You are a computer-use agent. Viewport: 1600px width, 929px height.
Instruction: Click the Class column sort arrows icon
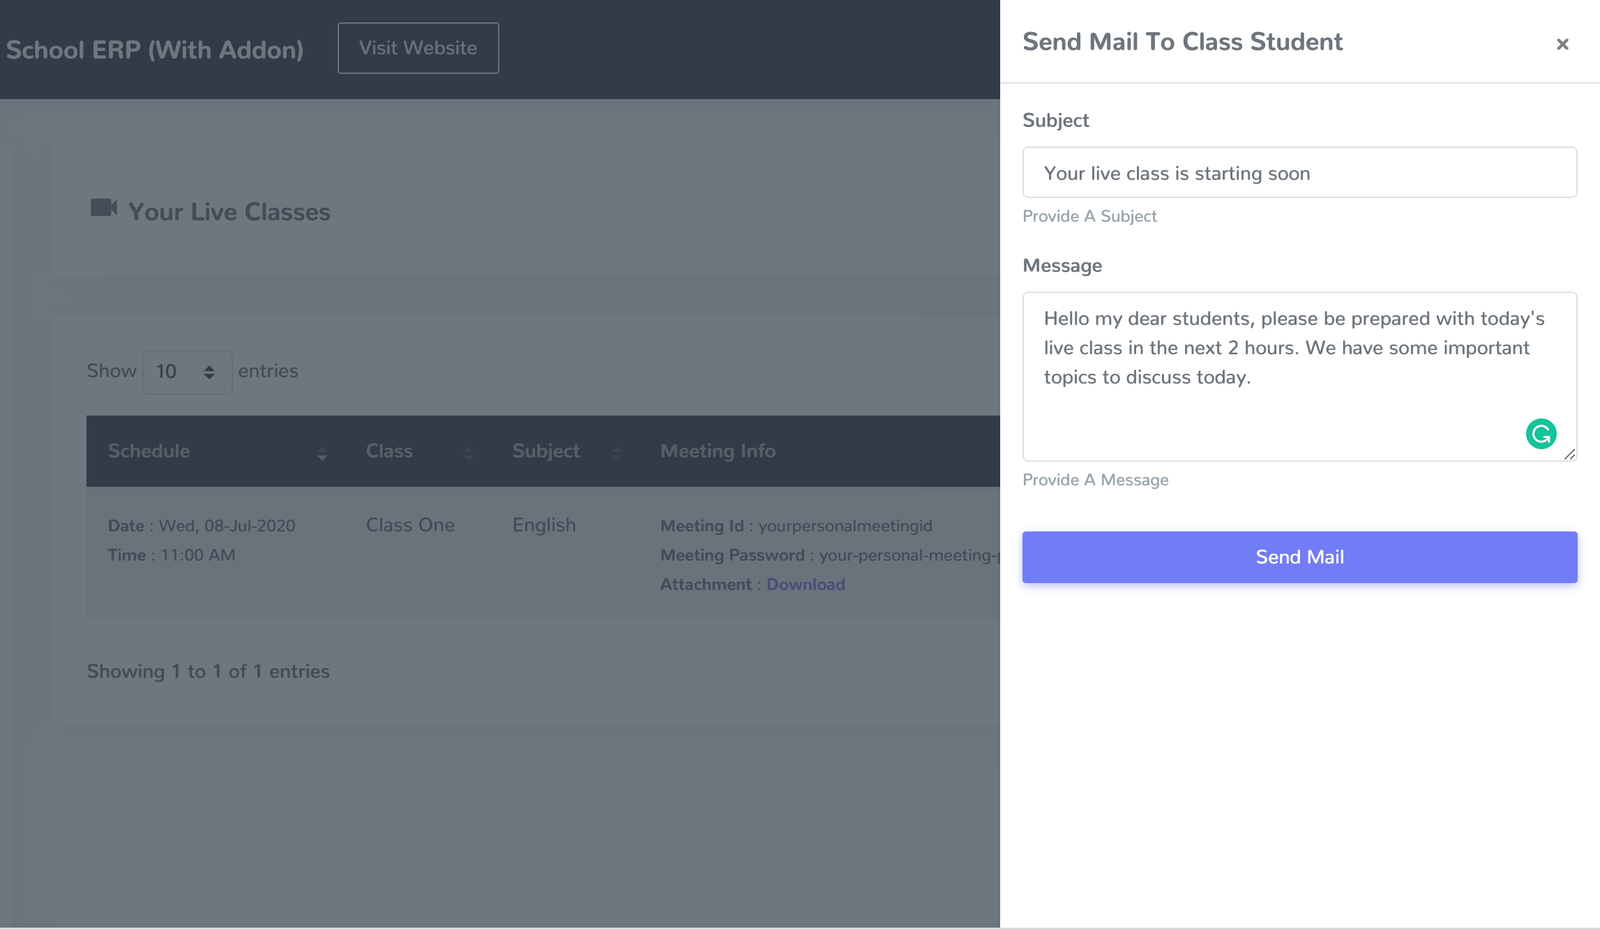click(468, 453)
